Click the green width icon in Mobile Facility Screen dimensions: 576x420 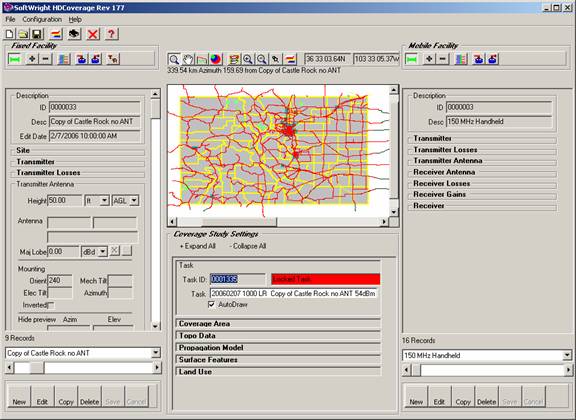pyautogui.click(x=411, y=59)
